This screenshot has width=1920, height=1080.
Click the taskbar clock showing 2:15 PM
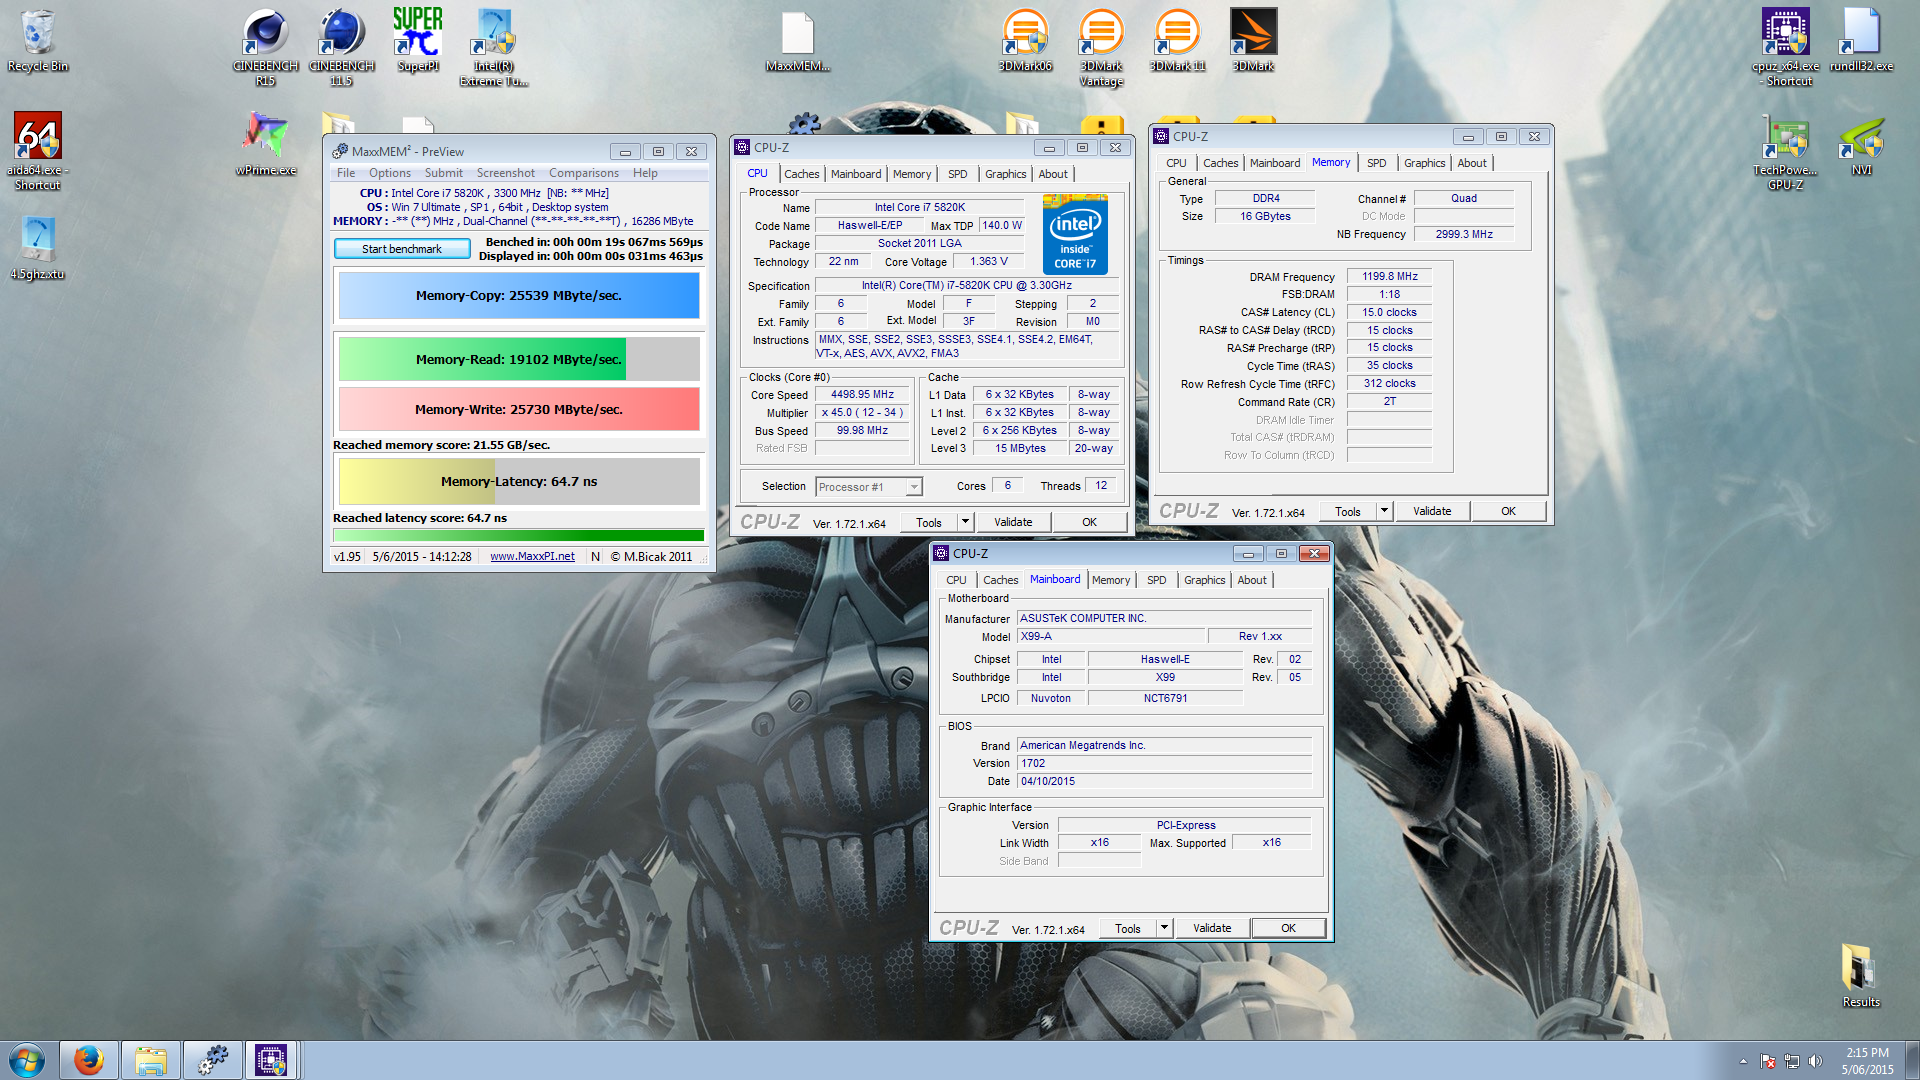coord(1867,1061)
